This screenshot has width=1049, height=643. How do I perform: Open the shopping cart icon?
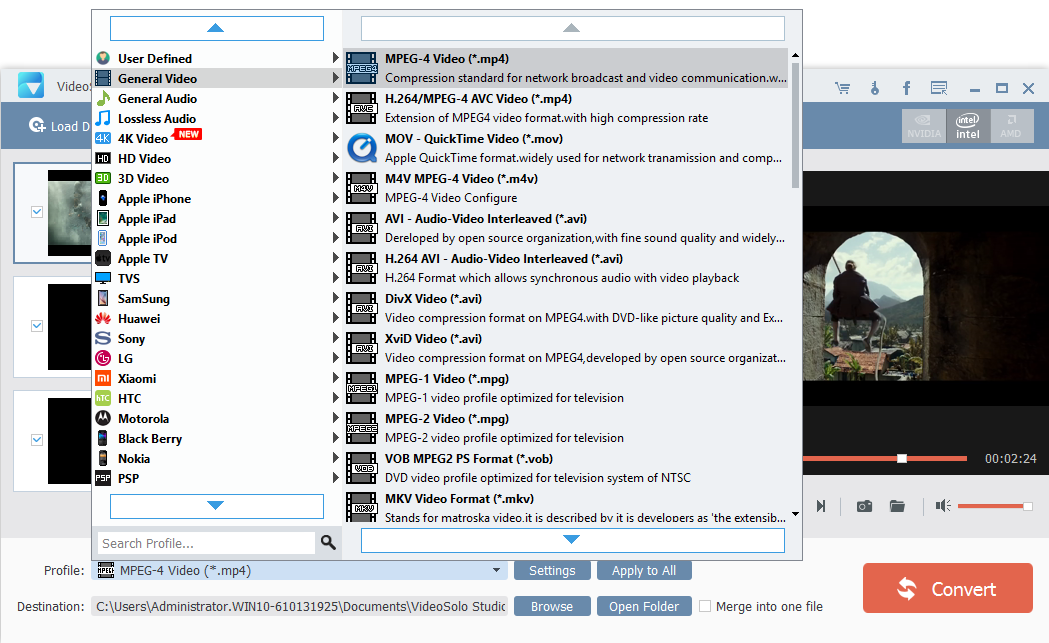point(842,88)
